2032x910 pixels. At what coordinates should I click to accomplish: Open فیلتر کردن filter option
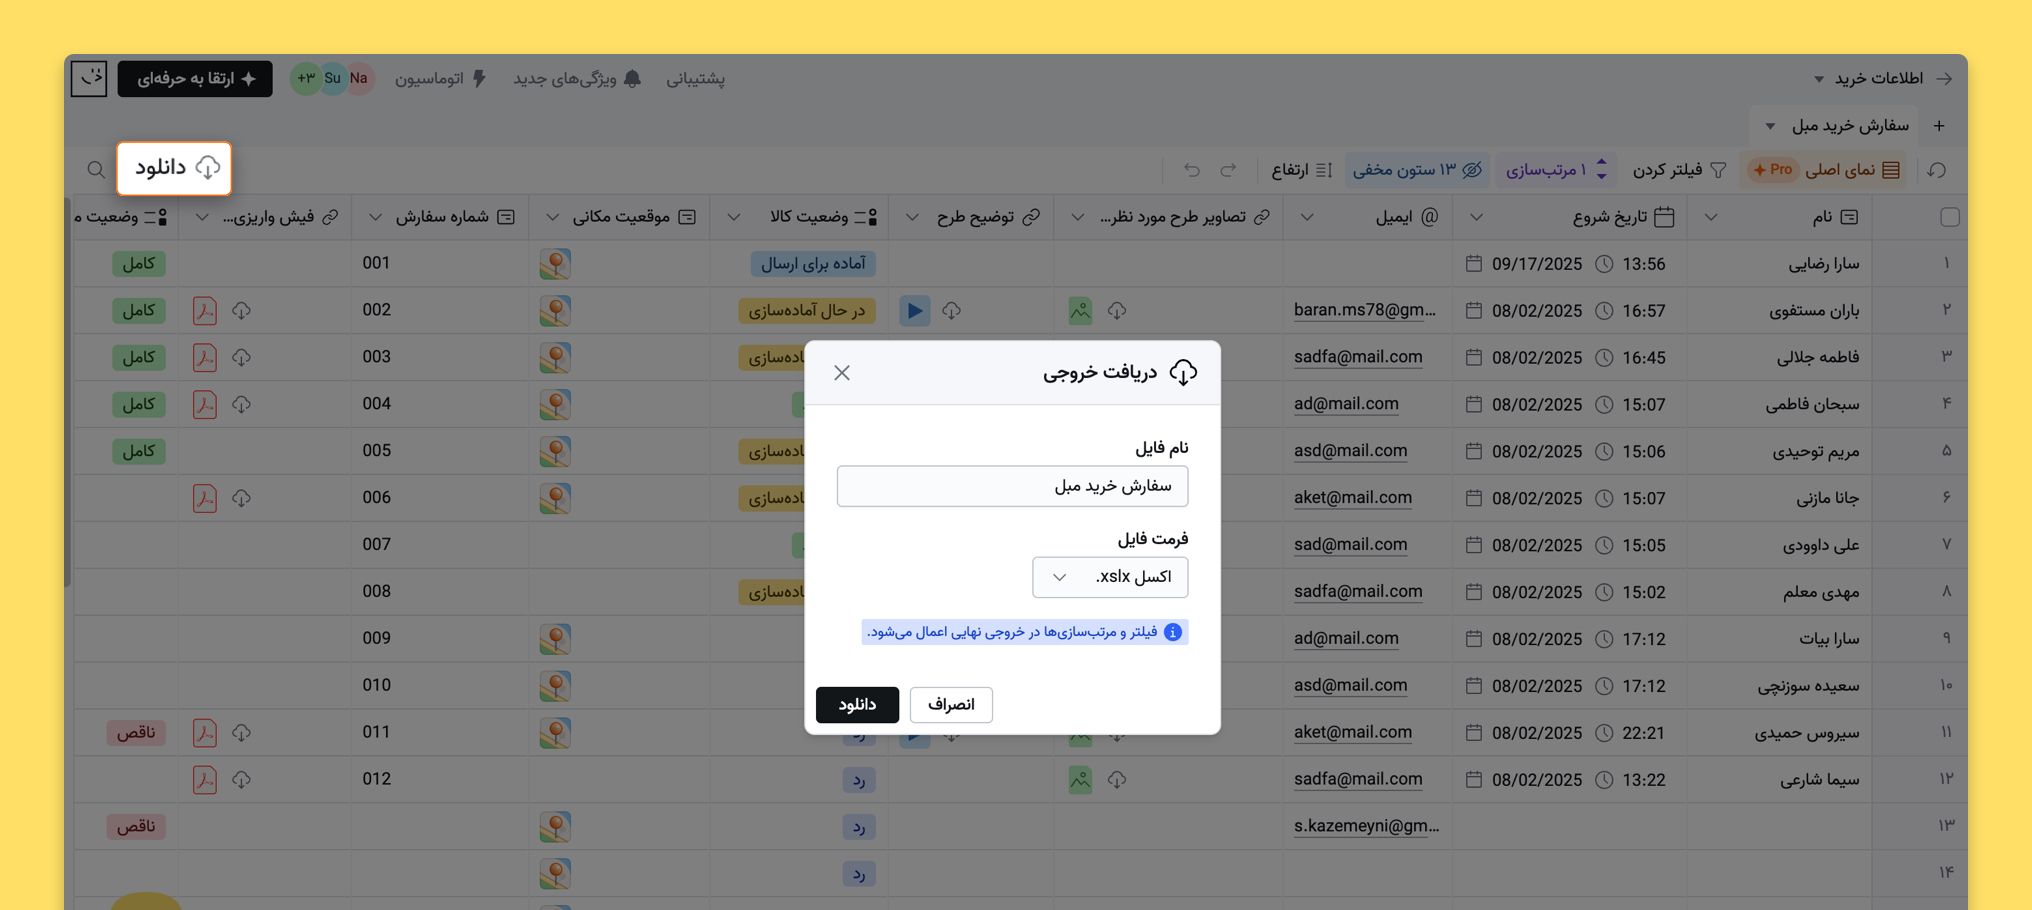click(1679, 170)
